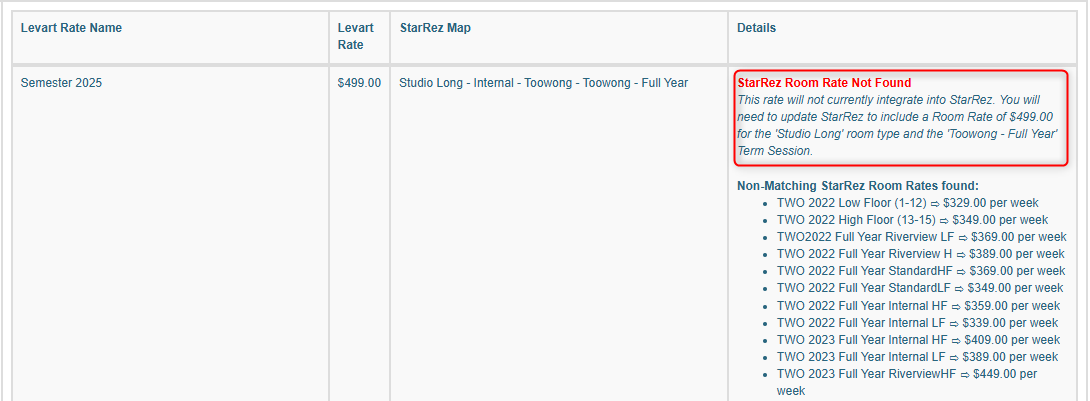Select the Semester 2025 rate name cell

[x=61, y=83]
